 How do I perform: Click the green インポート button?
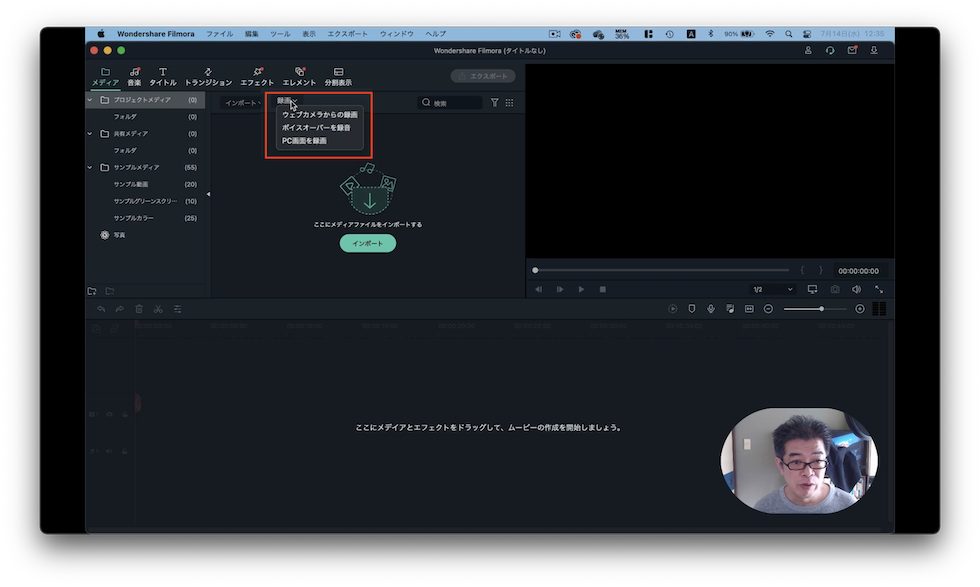(368, 243)
